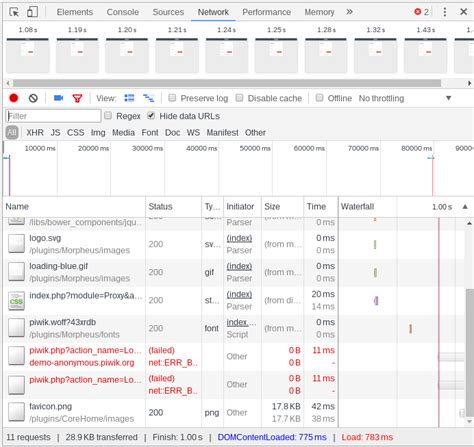
Task: Show more DevTools tabs chevron
Action: [x=349, y=12]
